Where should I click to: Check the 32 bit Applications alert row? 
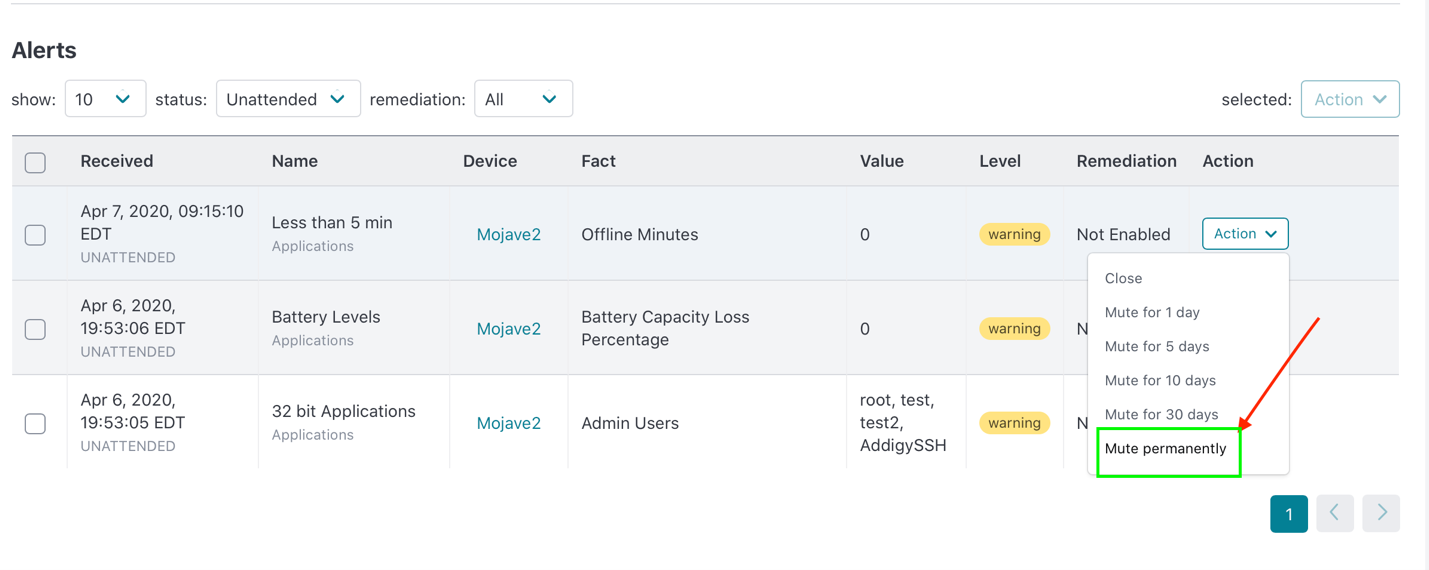click(35, 423)
